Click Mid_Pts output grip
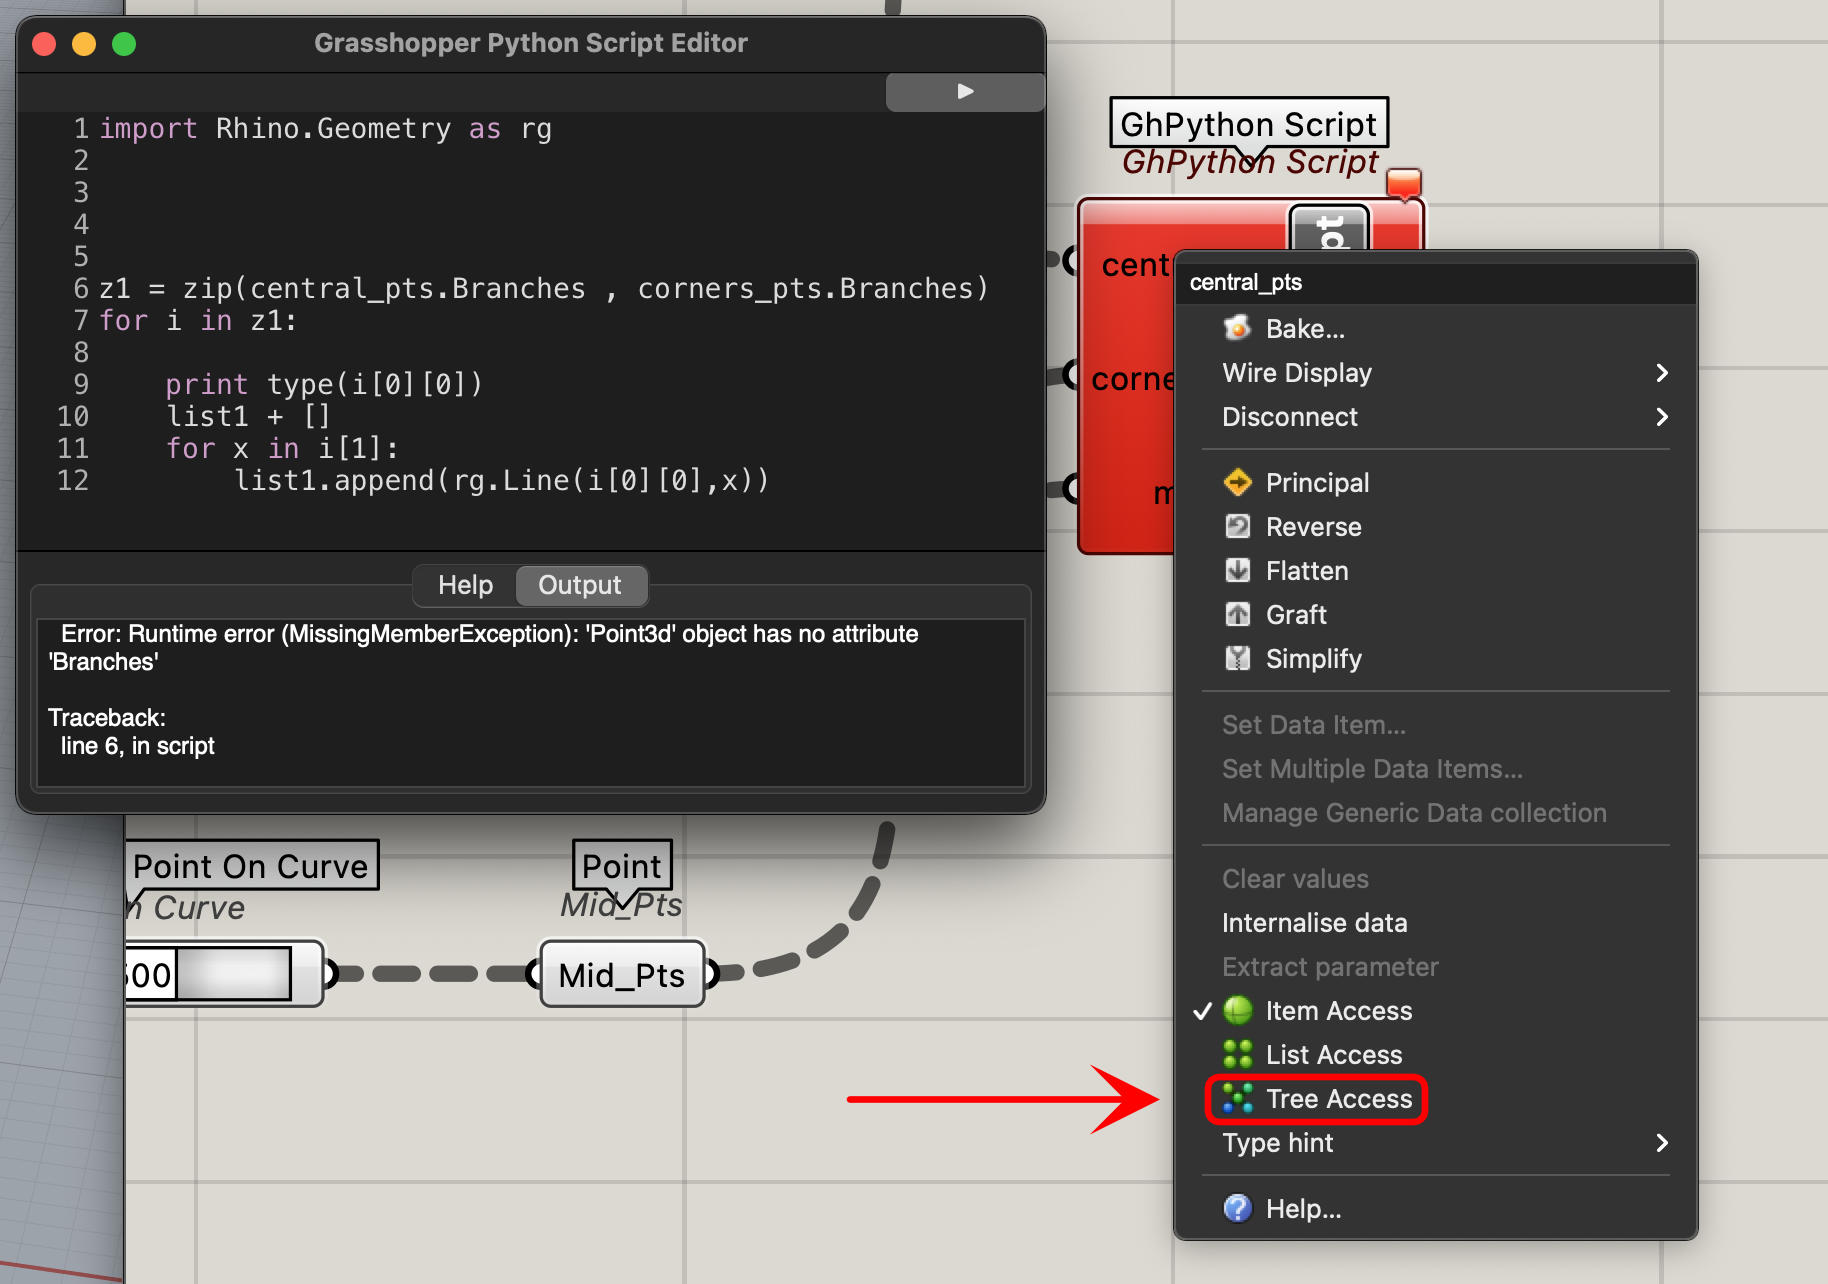This screenshot has height=1284, width=1828. tap(712, 973)
